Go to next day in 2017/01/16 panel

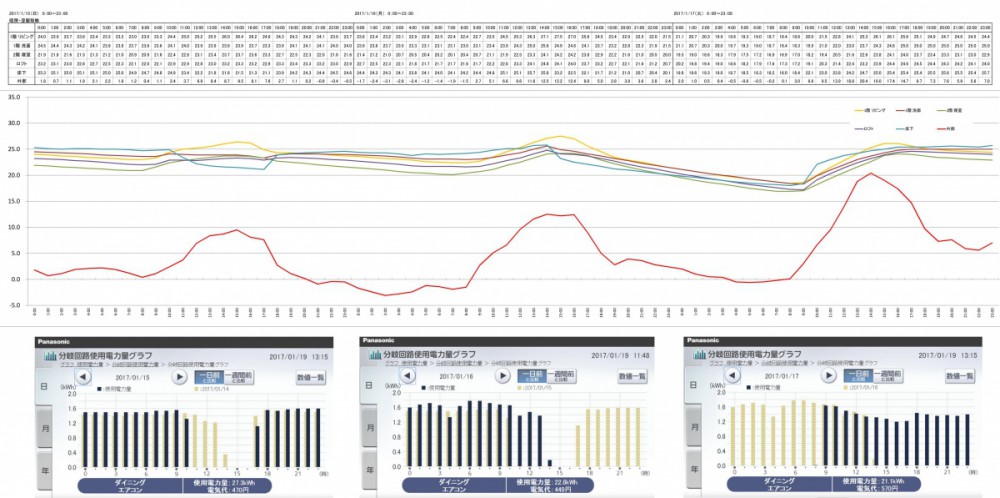503,376
